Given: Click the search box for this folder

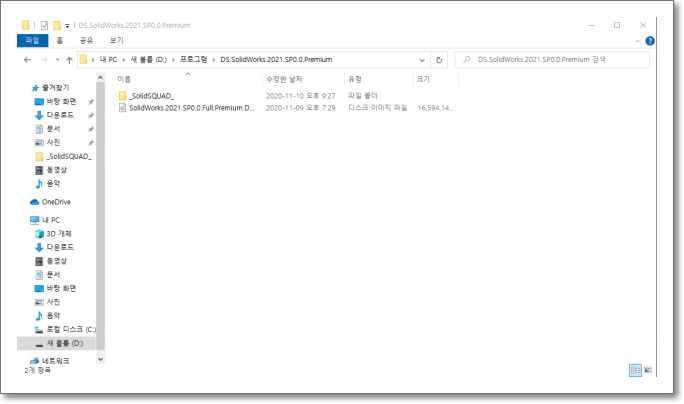Looking at the screenshot, I should (x=552, y=60).
